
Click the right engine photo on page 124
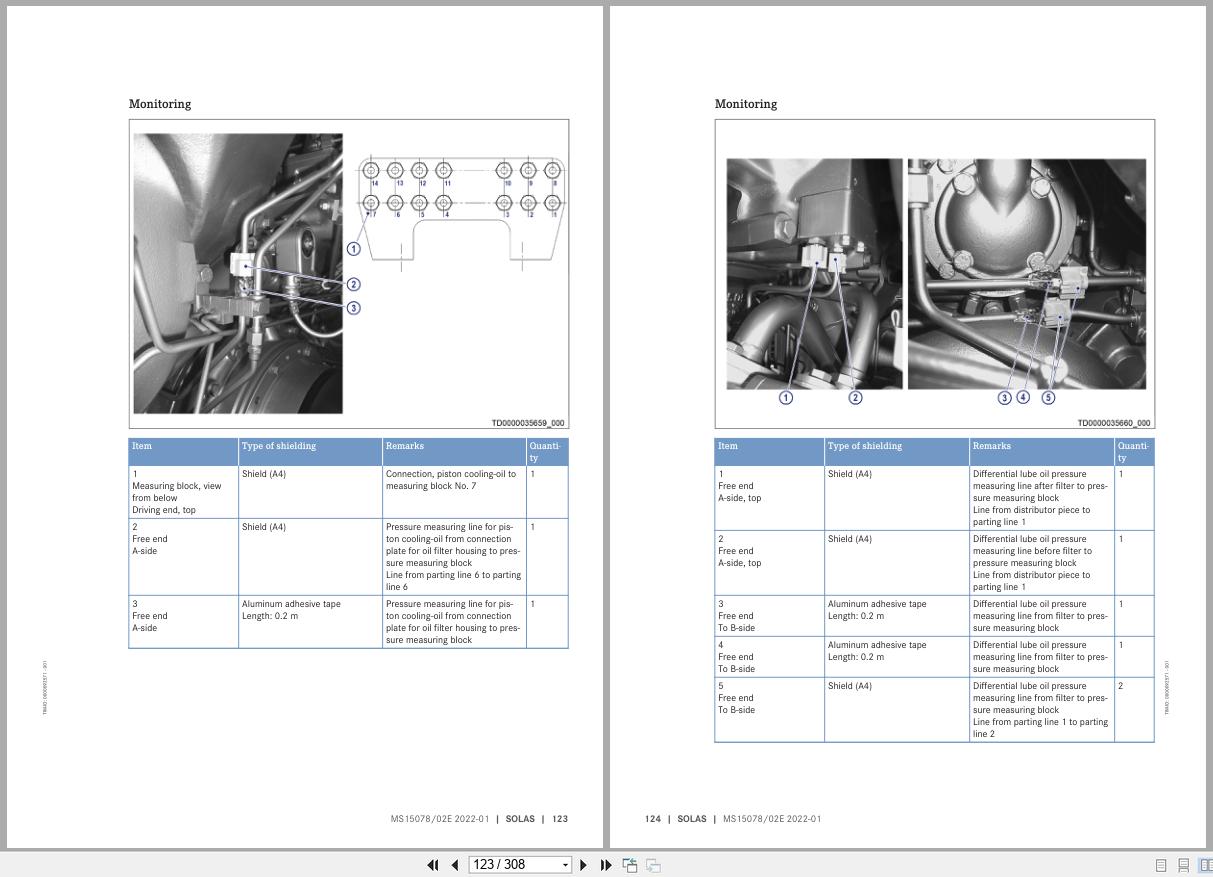(x=1027, y=274)
